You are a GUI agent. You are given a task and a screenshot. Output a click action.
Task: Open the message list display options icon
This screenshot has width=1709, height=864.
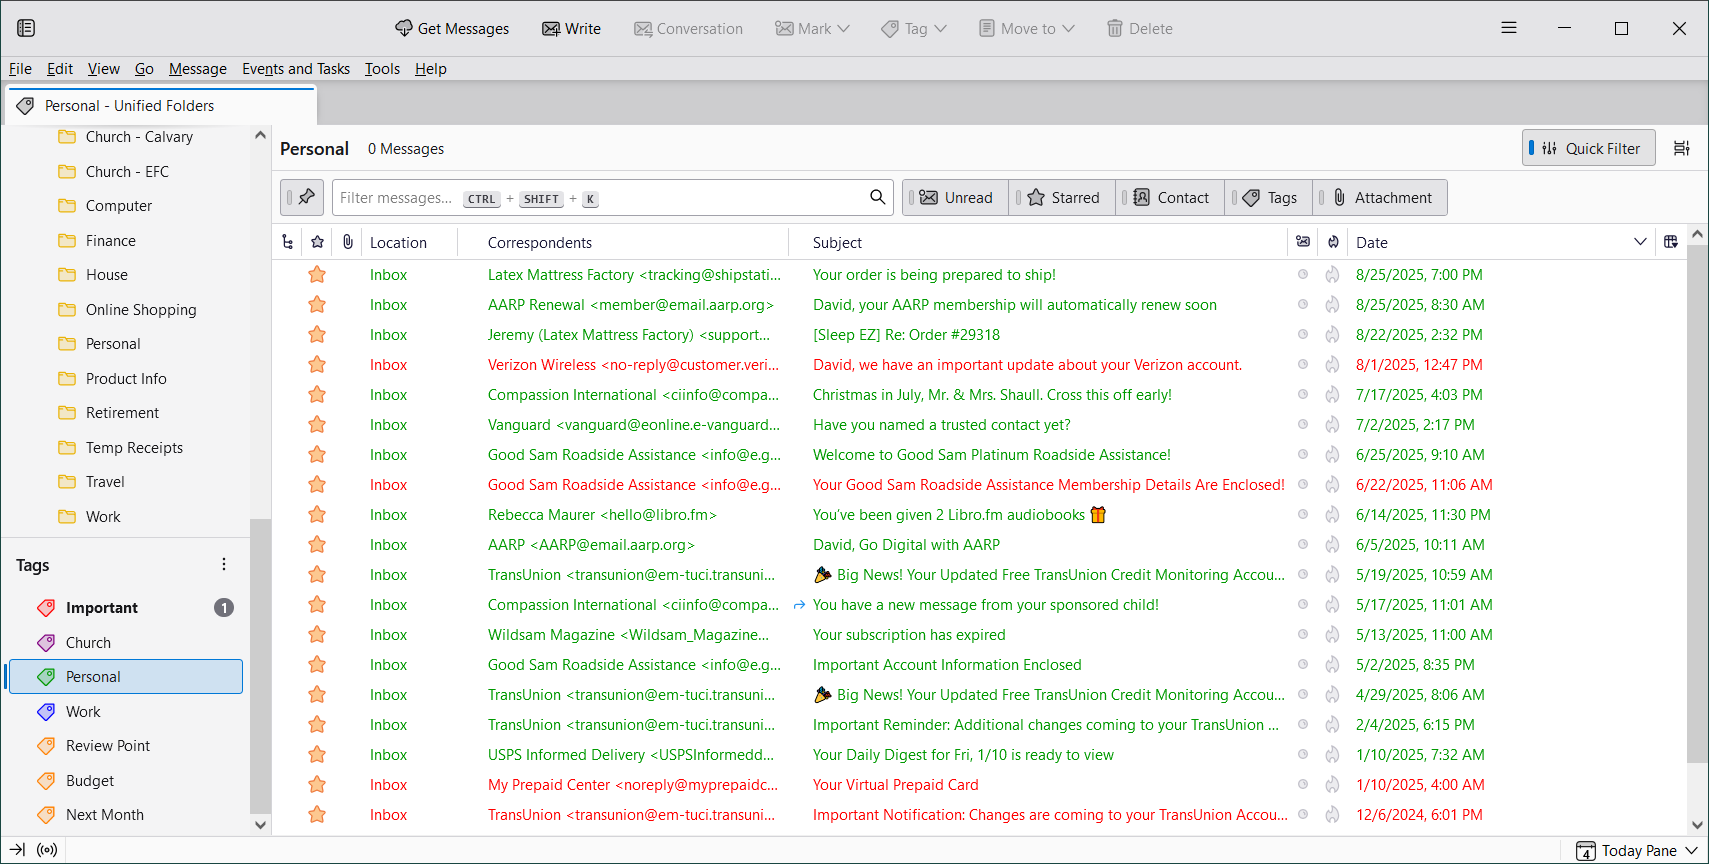pyautogui.click(x=1682, y=148)
